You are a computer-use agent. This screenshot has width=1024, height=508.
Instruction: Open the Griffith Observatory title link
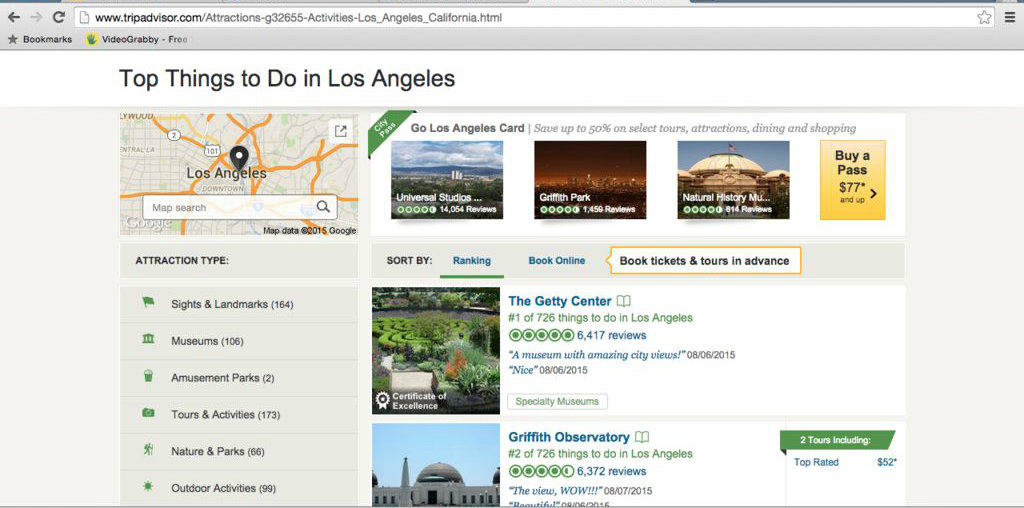click(x=569, y=437)
